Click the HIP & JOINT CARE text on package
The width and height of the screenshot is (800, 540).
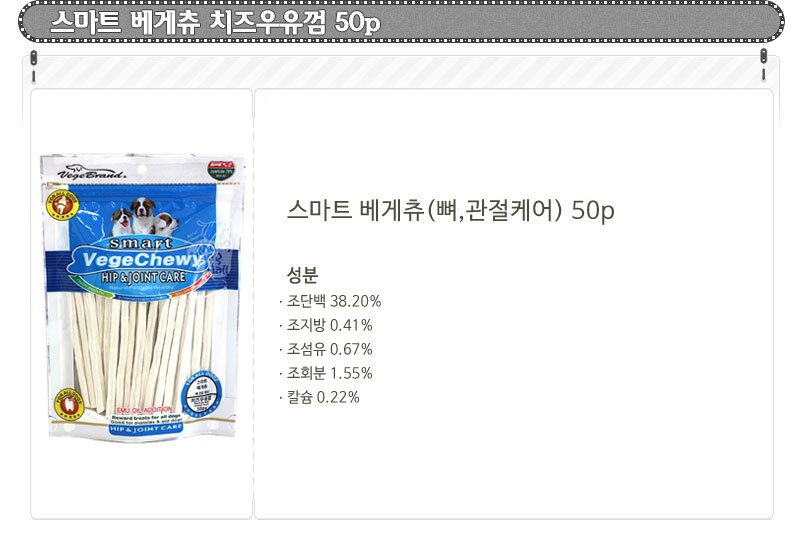pos(143,277)
